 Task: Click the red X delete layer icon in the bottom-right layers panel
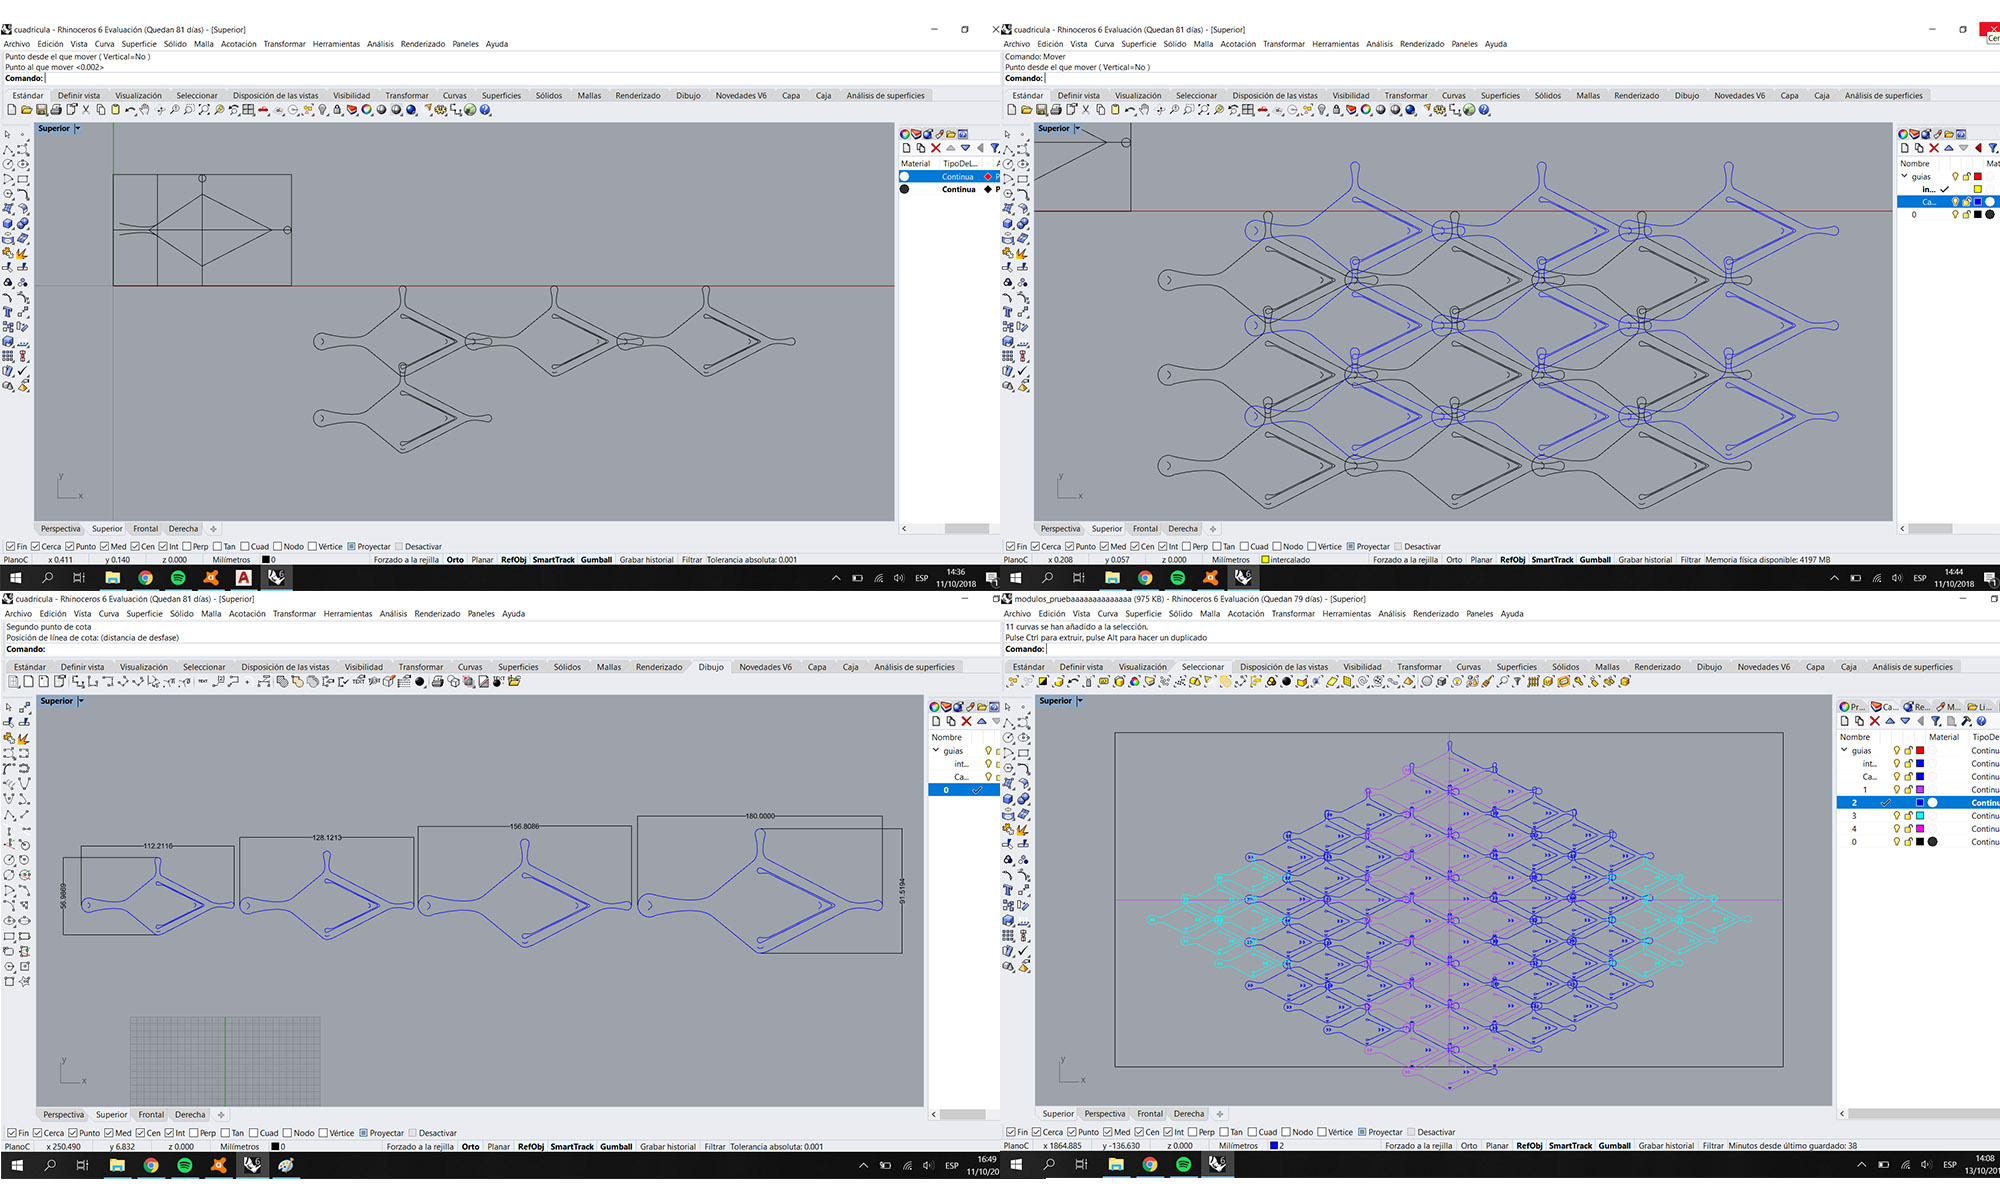coord(1875,721)
